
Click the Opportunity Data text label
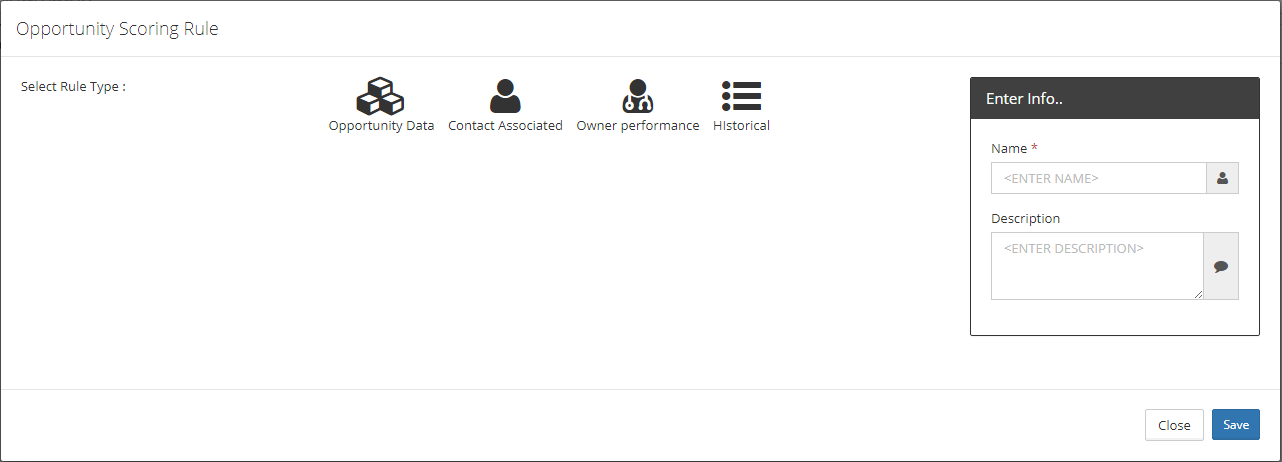coord(381,126)
